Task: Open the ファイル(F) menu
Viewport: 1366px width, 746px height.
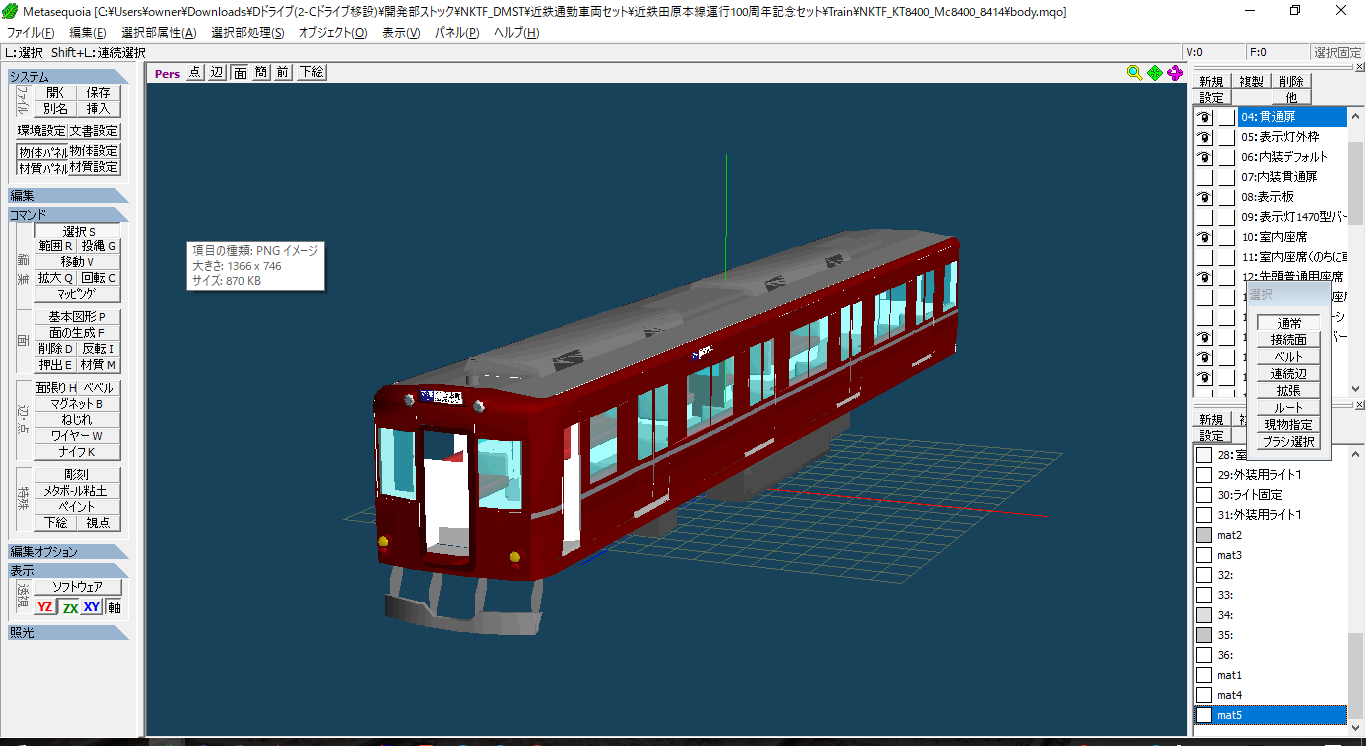Action: point(31,33)
